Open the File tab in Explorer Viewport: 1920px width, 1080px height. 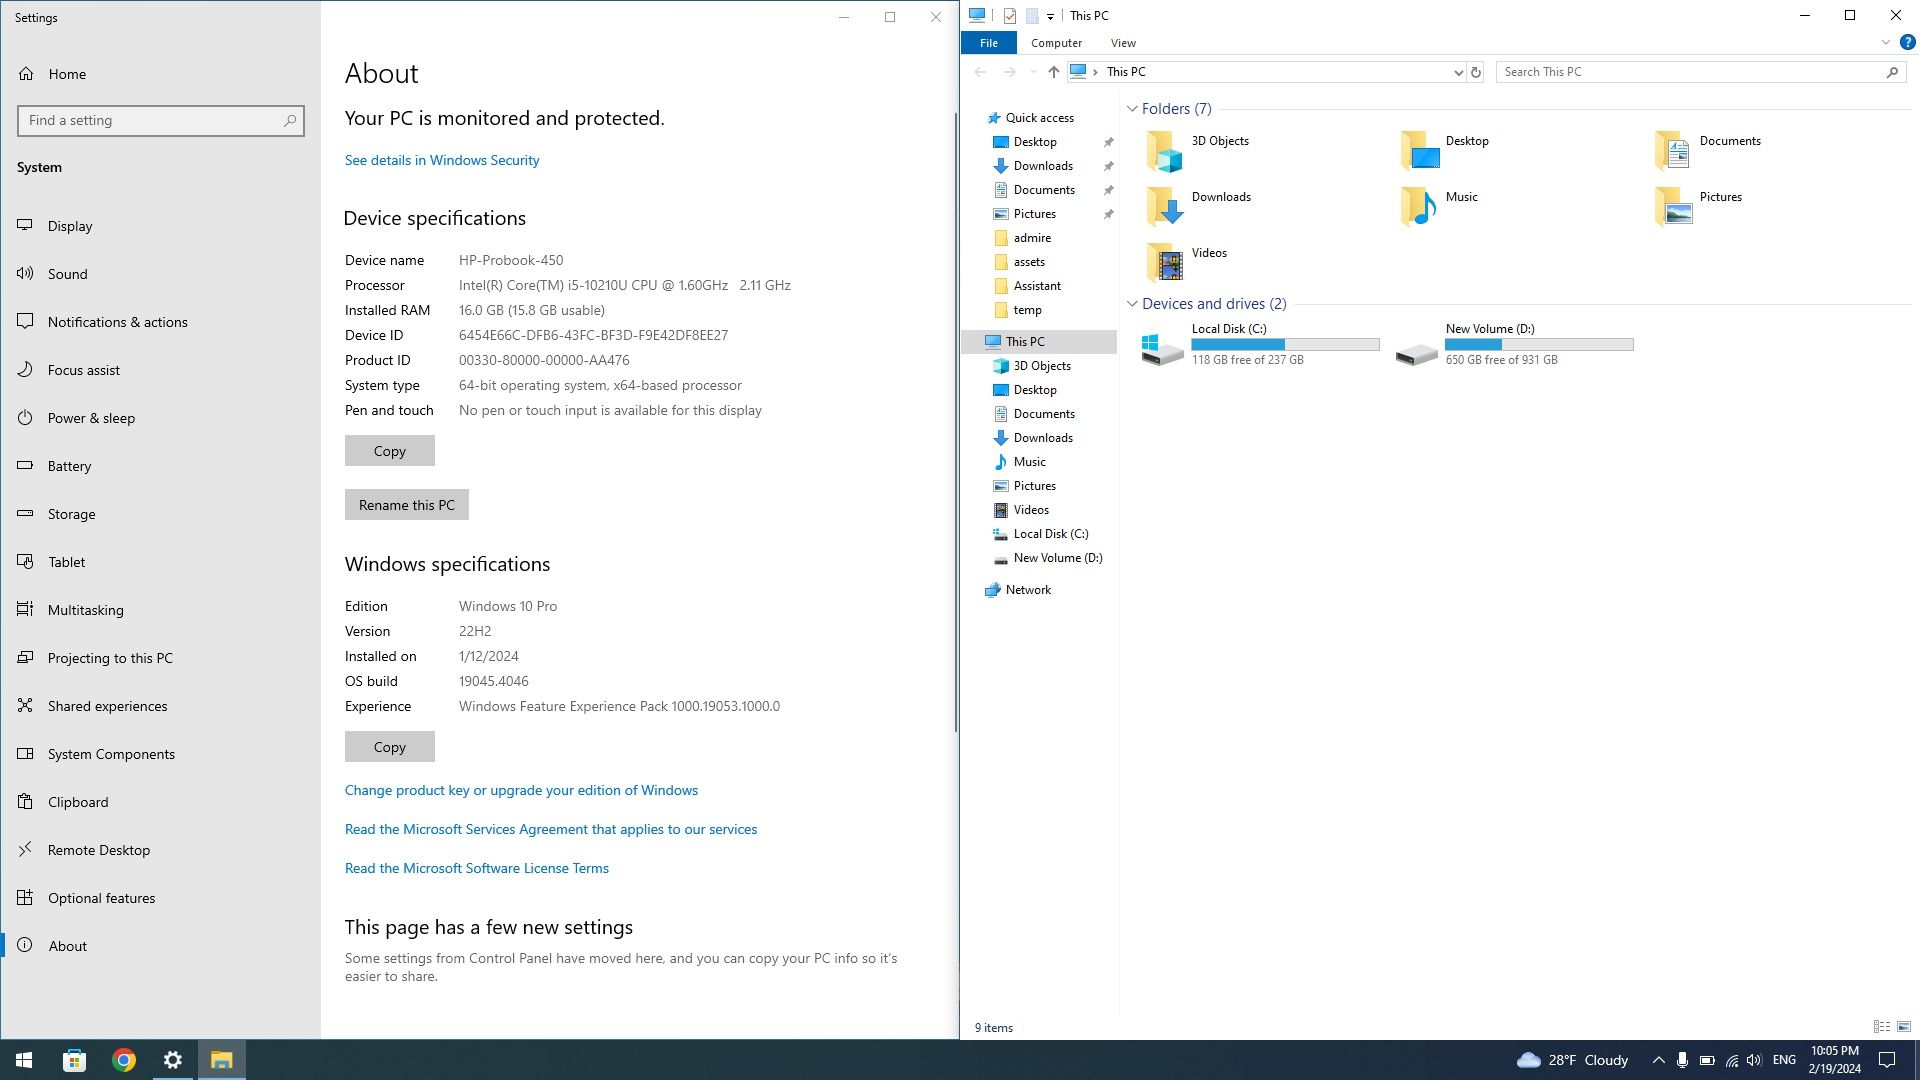[x=988, y=43]
